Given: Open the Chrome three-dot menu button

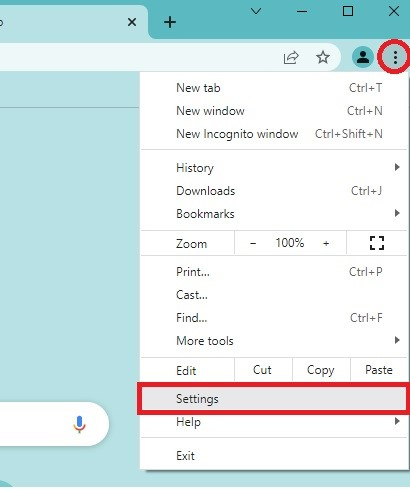Looking at the screenshot, I should tap(395, 57).
